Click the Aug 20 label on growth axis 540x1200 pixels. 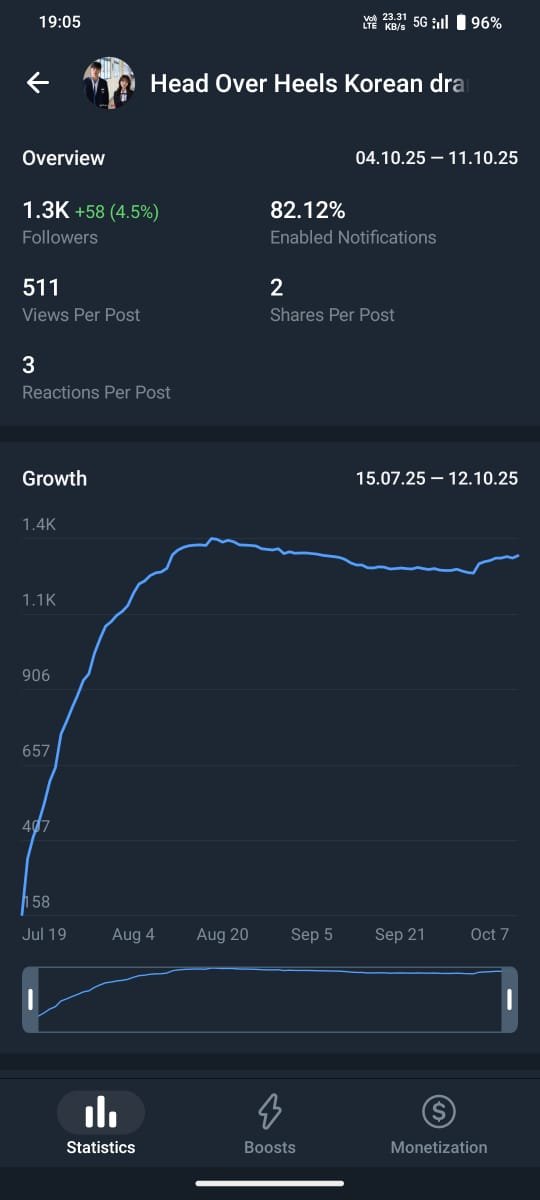tap(223, 934)
